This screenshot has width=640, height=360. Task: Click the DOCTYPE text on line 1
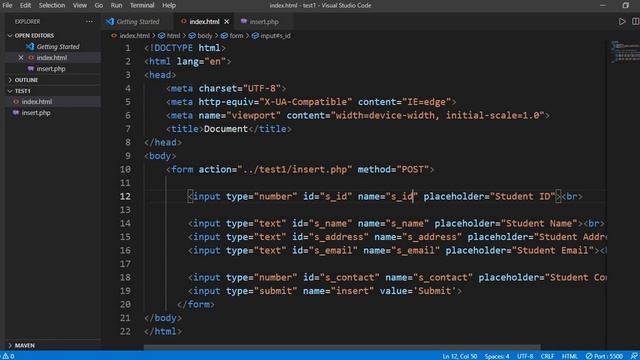(171, 48)
